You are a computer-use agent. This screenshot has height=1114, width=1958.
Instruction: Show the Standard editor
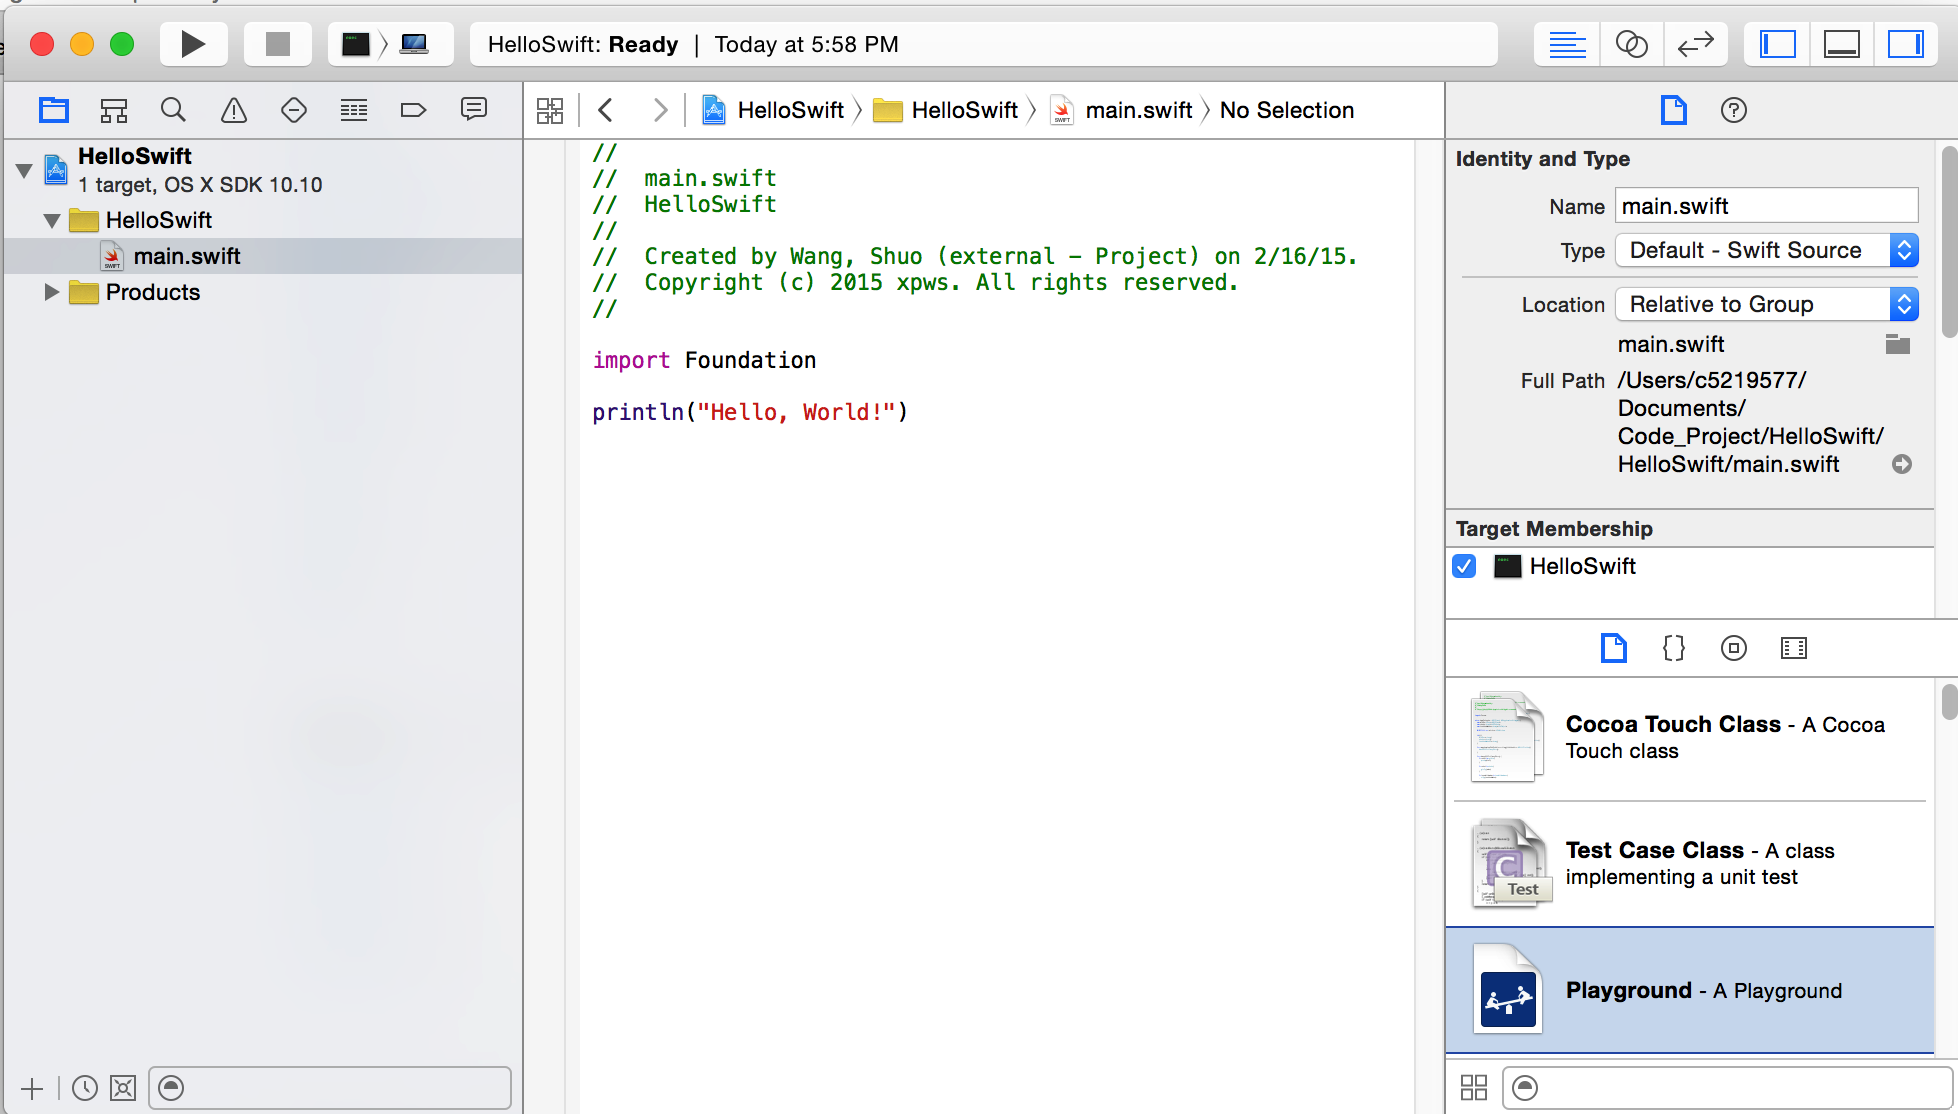point(1567,44)
